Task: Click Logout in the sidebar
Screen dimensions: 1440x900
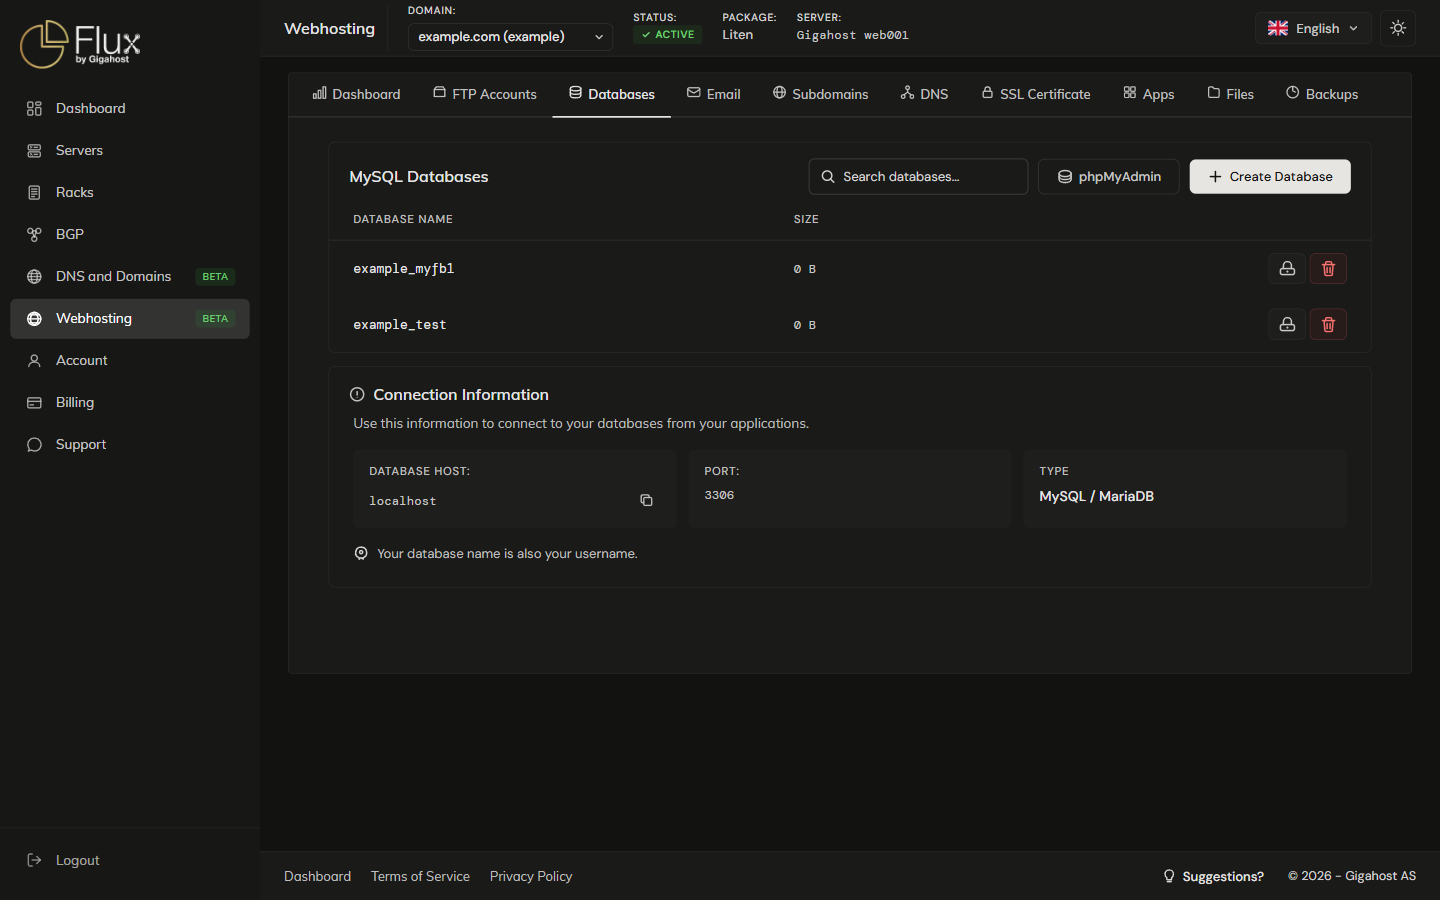Action: [x=130, y=861]
